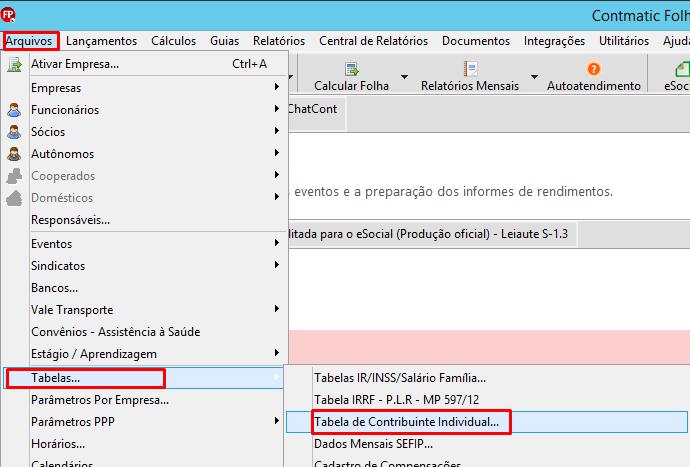Open the Ajuda menu
The height and width of the screenshot is (467, 690).
(675, 41)
